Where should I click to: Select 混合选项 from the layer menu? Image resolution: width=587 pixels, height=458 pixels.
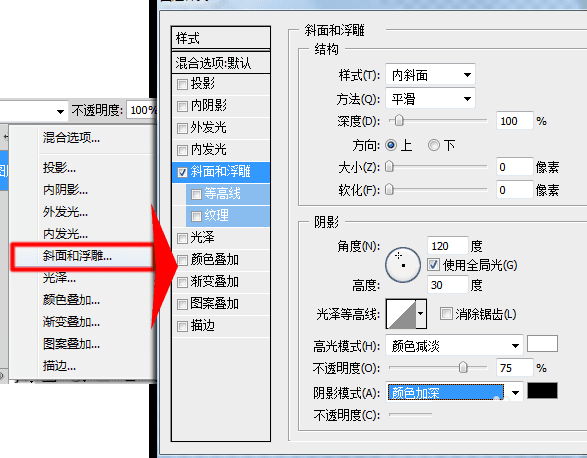click(71, 137)
